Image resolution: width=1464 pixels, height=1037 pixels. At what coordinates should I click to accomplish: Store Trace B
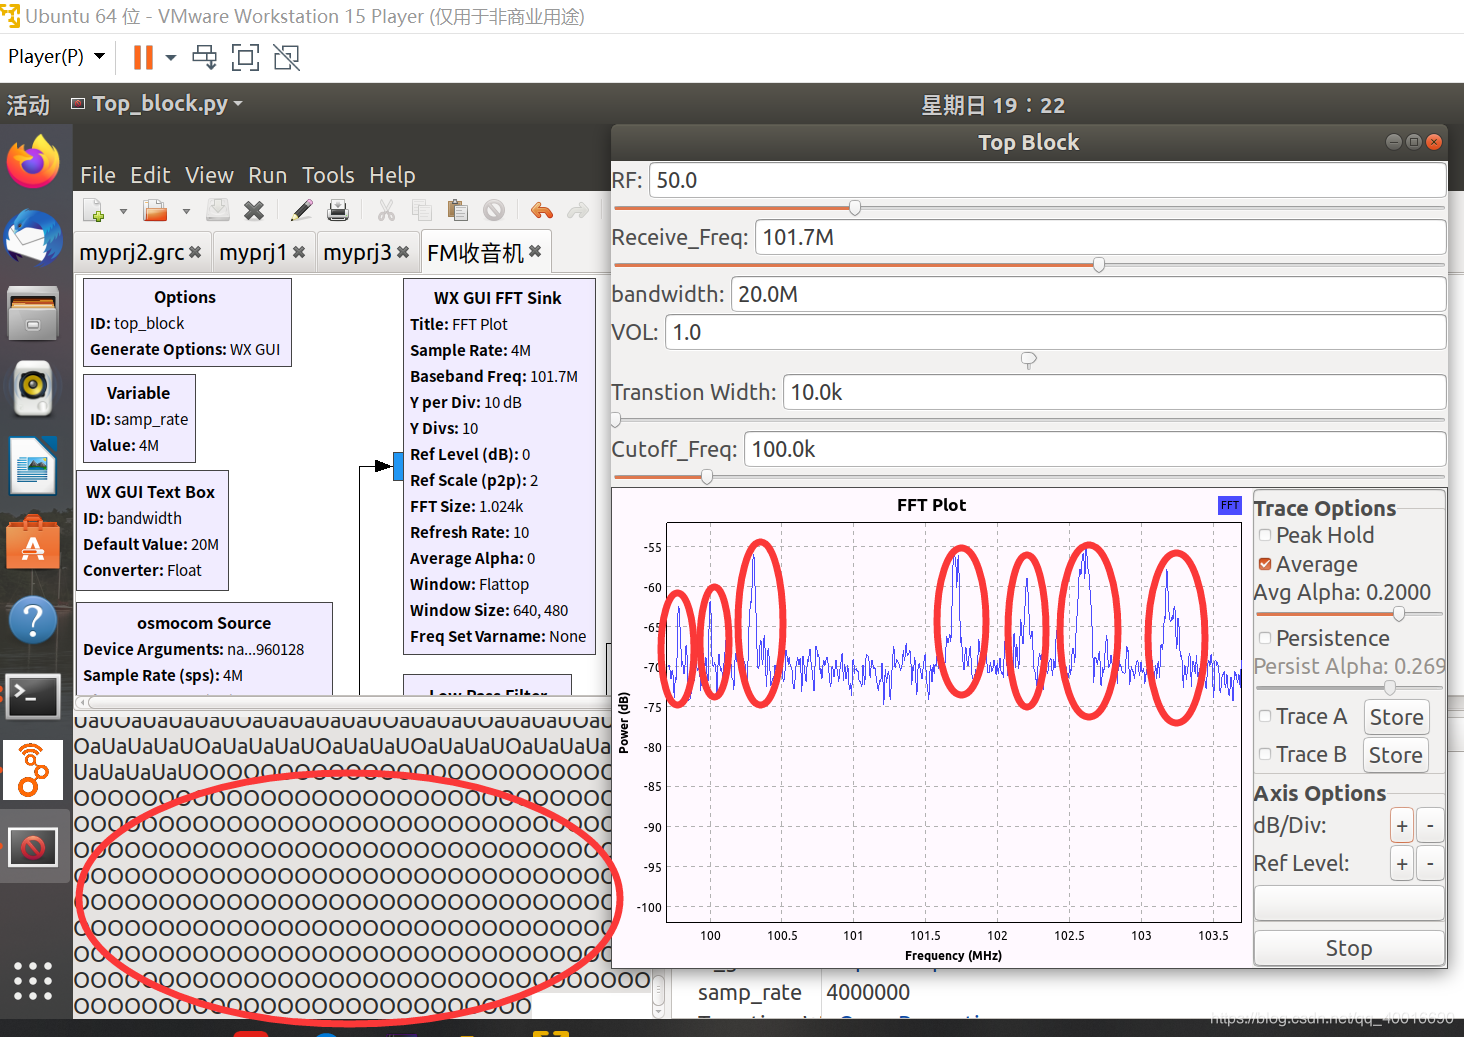pyautogui.click(x=1396, y=755)
